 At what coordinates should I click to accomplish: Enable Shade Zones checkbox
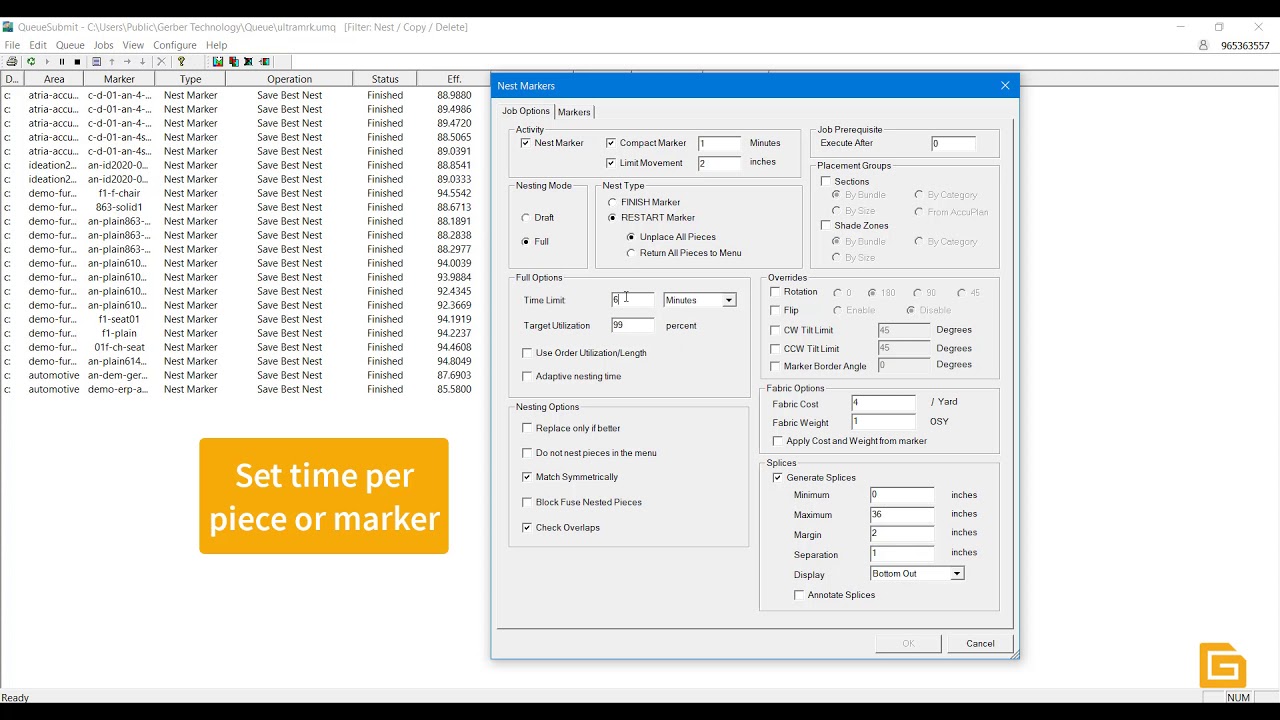coord(826,226)
